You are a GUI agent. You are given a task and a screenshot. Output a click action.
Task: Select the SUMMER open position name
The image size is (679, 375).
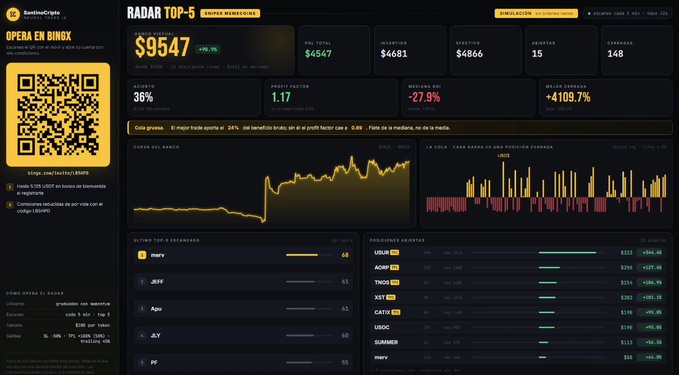386,342
